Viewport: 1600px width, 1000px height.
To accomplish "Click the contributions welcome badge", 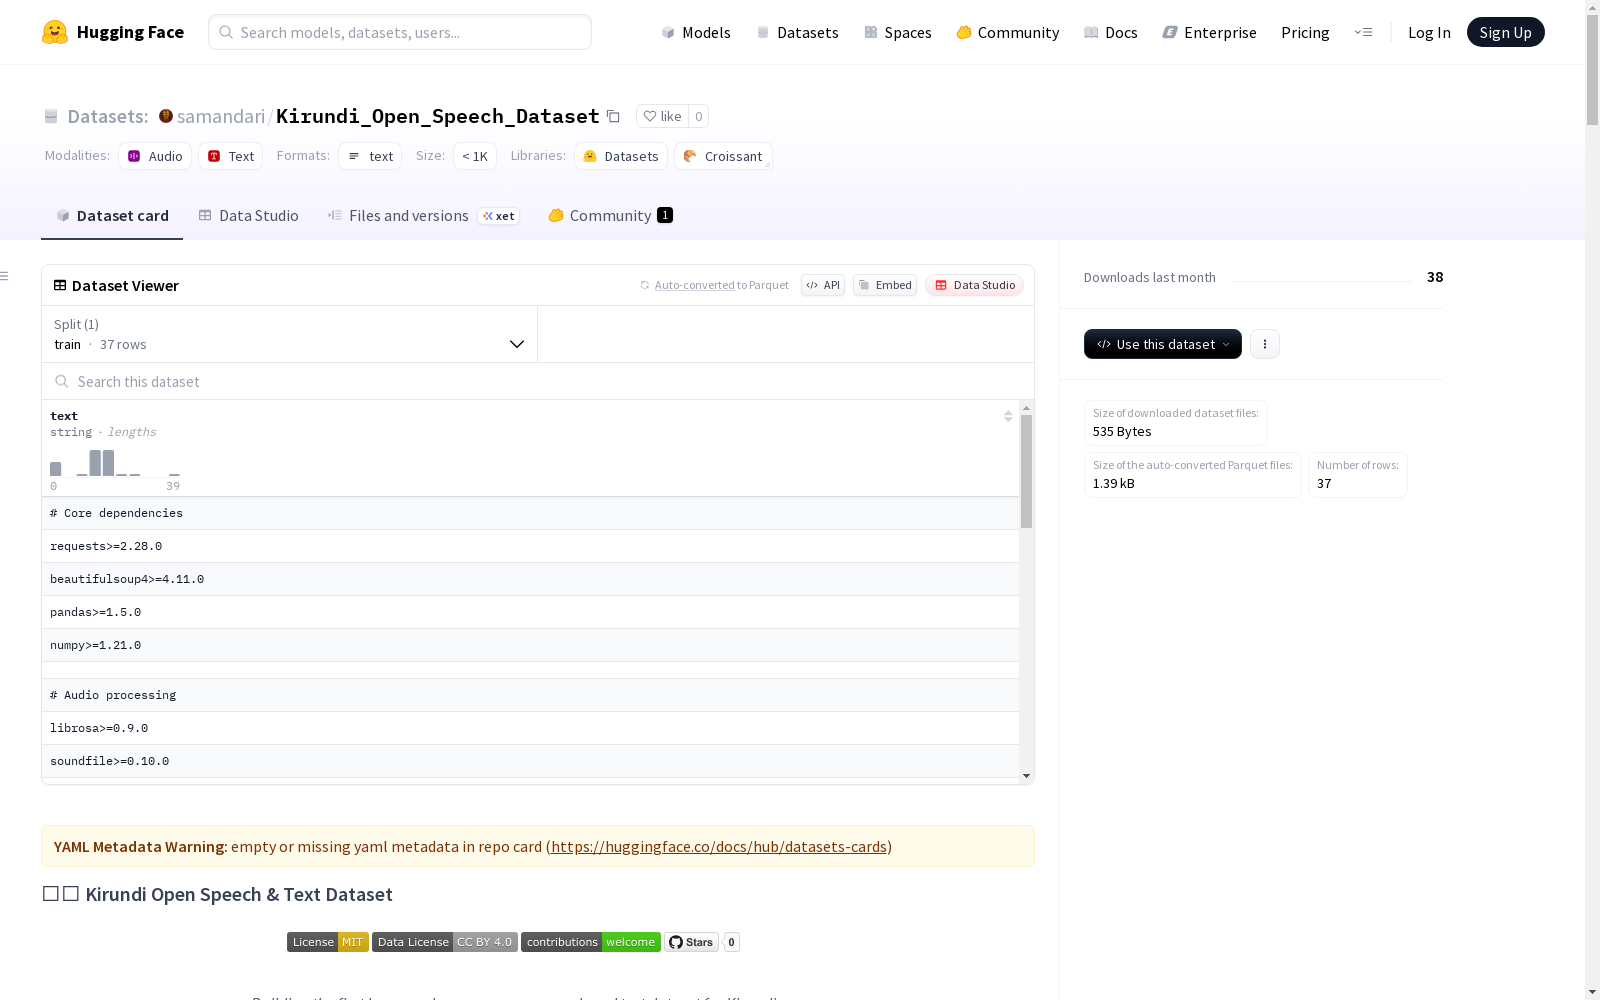I will (x=591, y=942).
